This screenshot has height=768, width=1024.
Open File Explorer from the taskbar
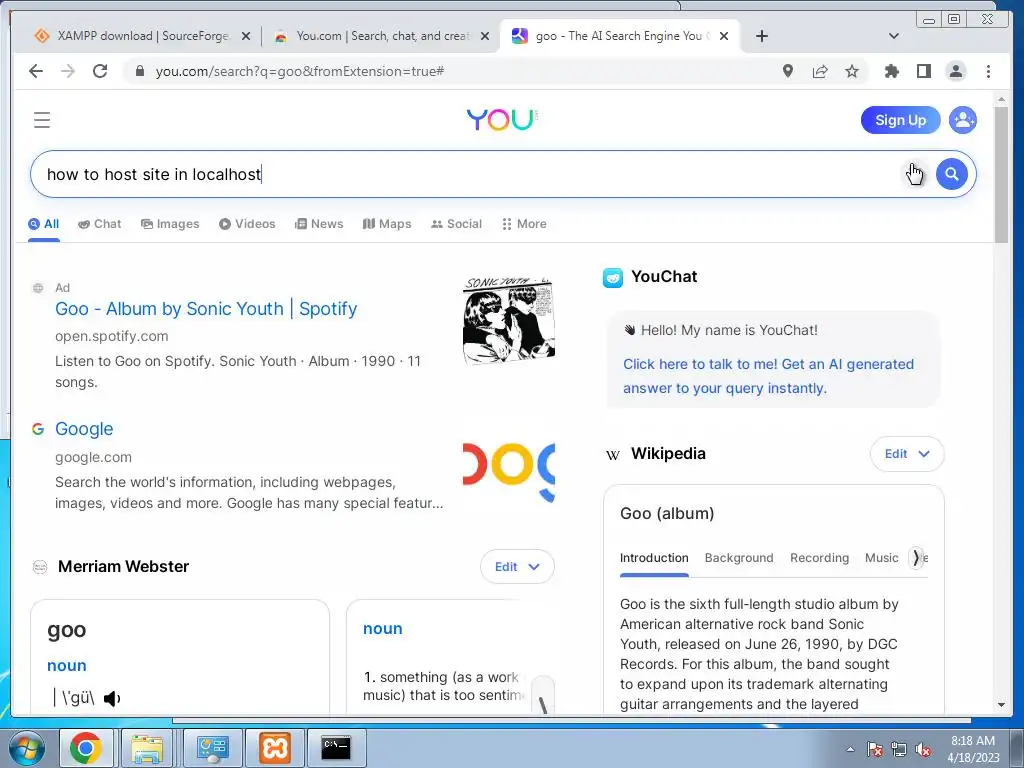147,748
